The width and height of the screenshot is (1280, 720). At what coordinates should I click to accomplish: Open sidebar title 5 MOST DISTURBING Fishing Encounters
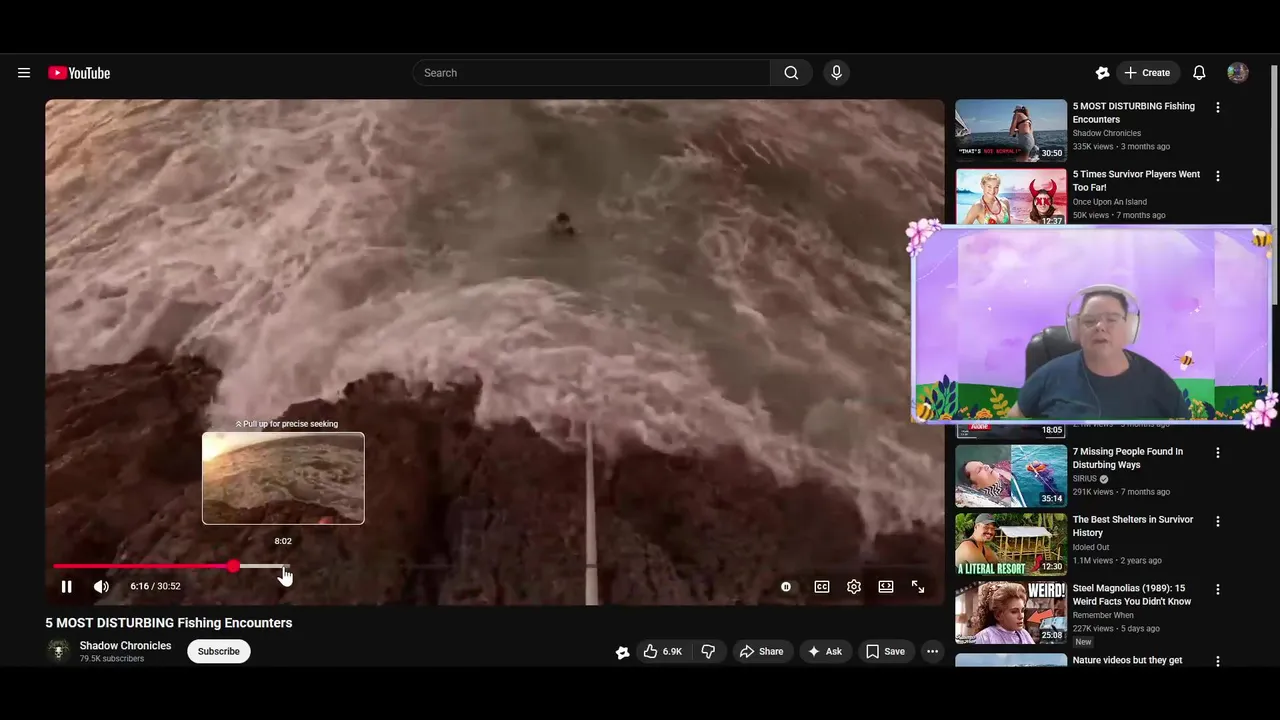pos(1134,113)
